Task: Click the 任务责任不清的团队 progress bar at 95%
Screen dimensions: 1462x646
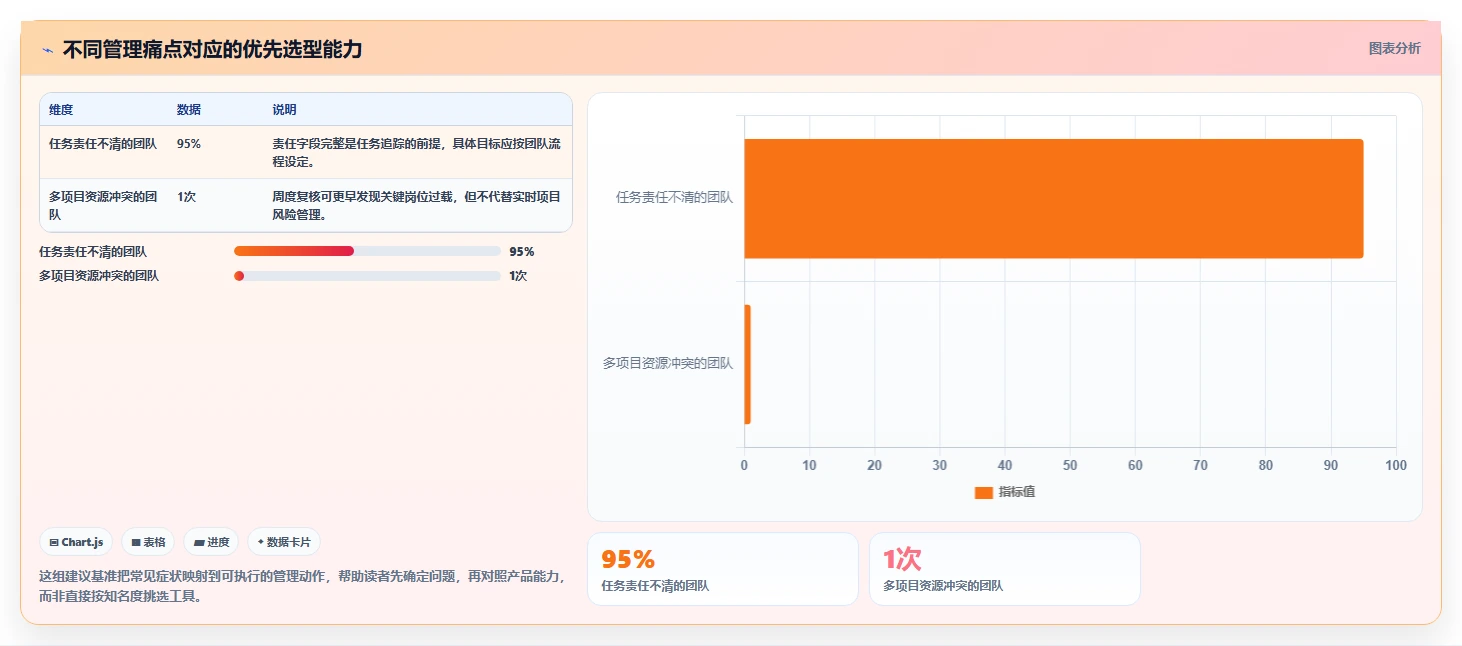Action: (367, 251)
